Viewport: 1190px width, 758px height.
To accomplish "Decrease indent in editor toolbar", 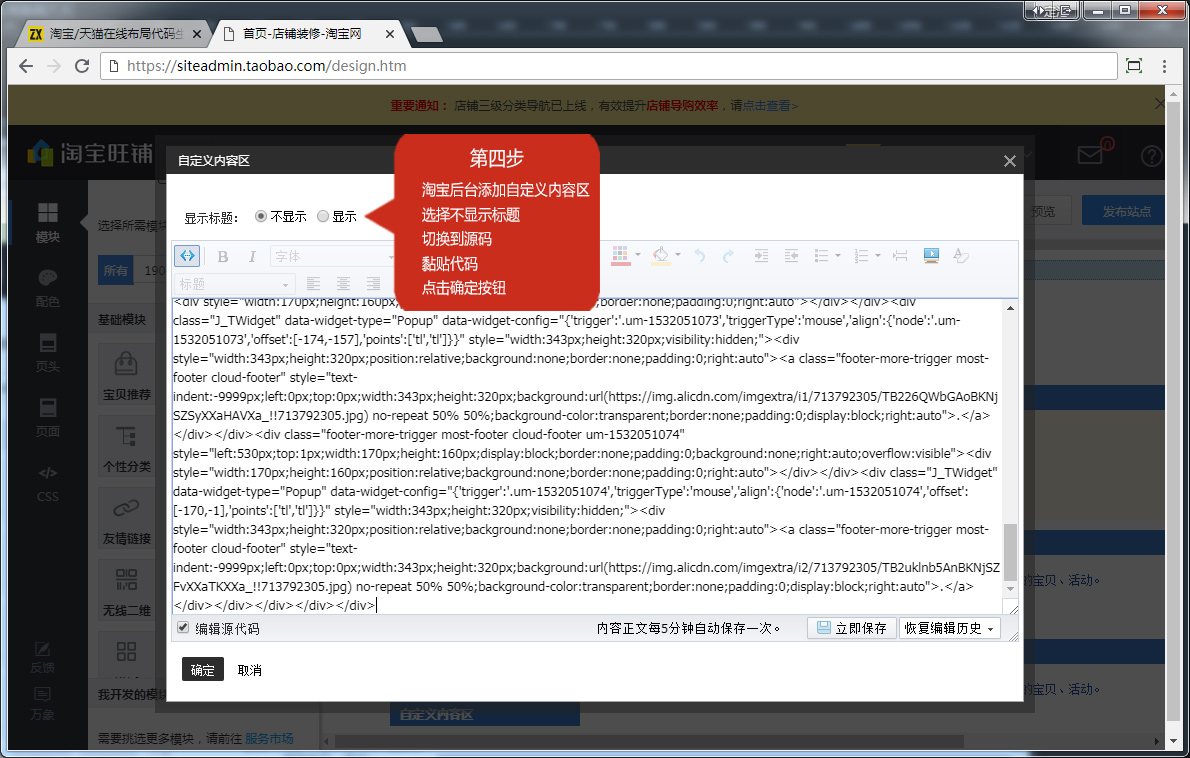I will click(x=791, y=256).
